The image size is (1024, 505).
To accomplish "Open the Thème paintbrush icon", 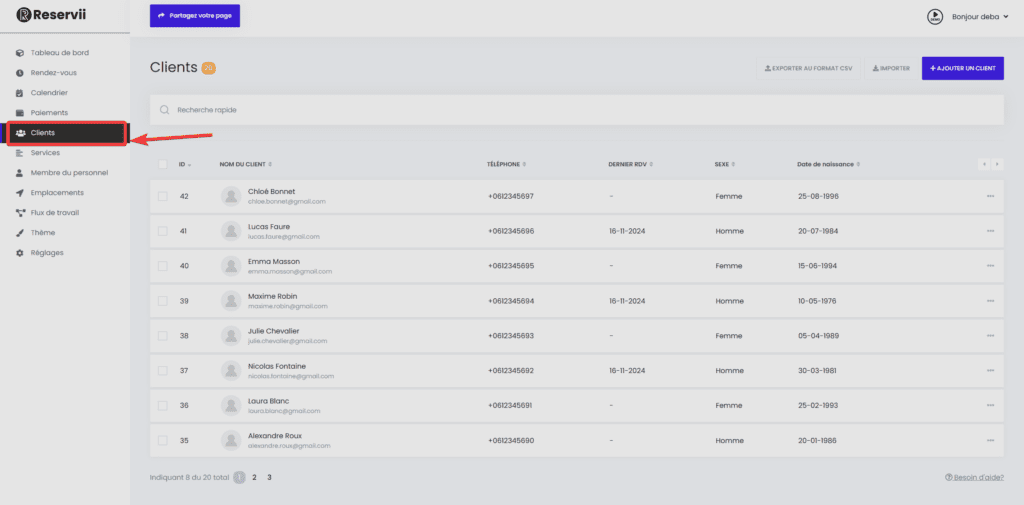I will point(20,233).
